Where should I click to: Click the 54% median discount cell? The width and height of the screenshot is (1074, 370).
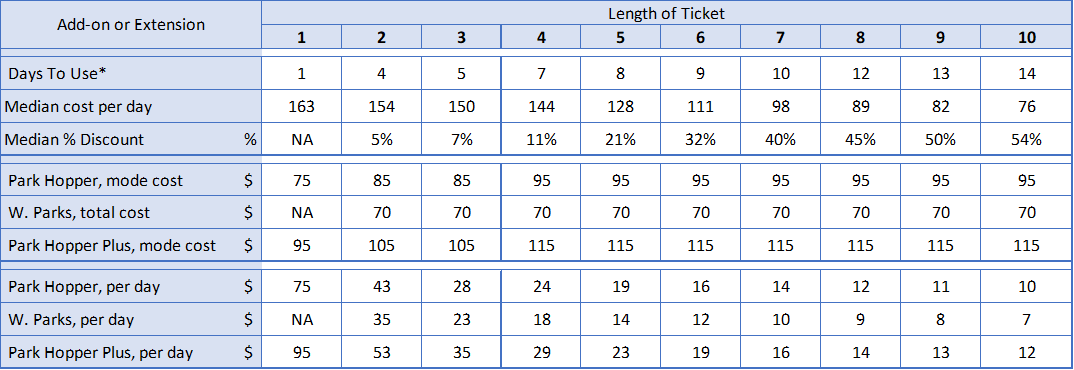1027,139
